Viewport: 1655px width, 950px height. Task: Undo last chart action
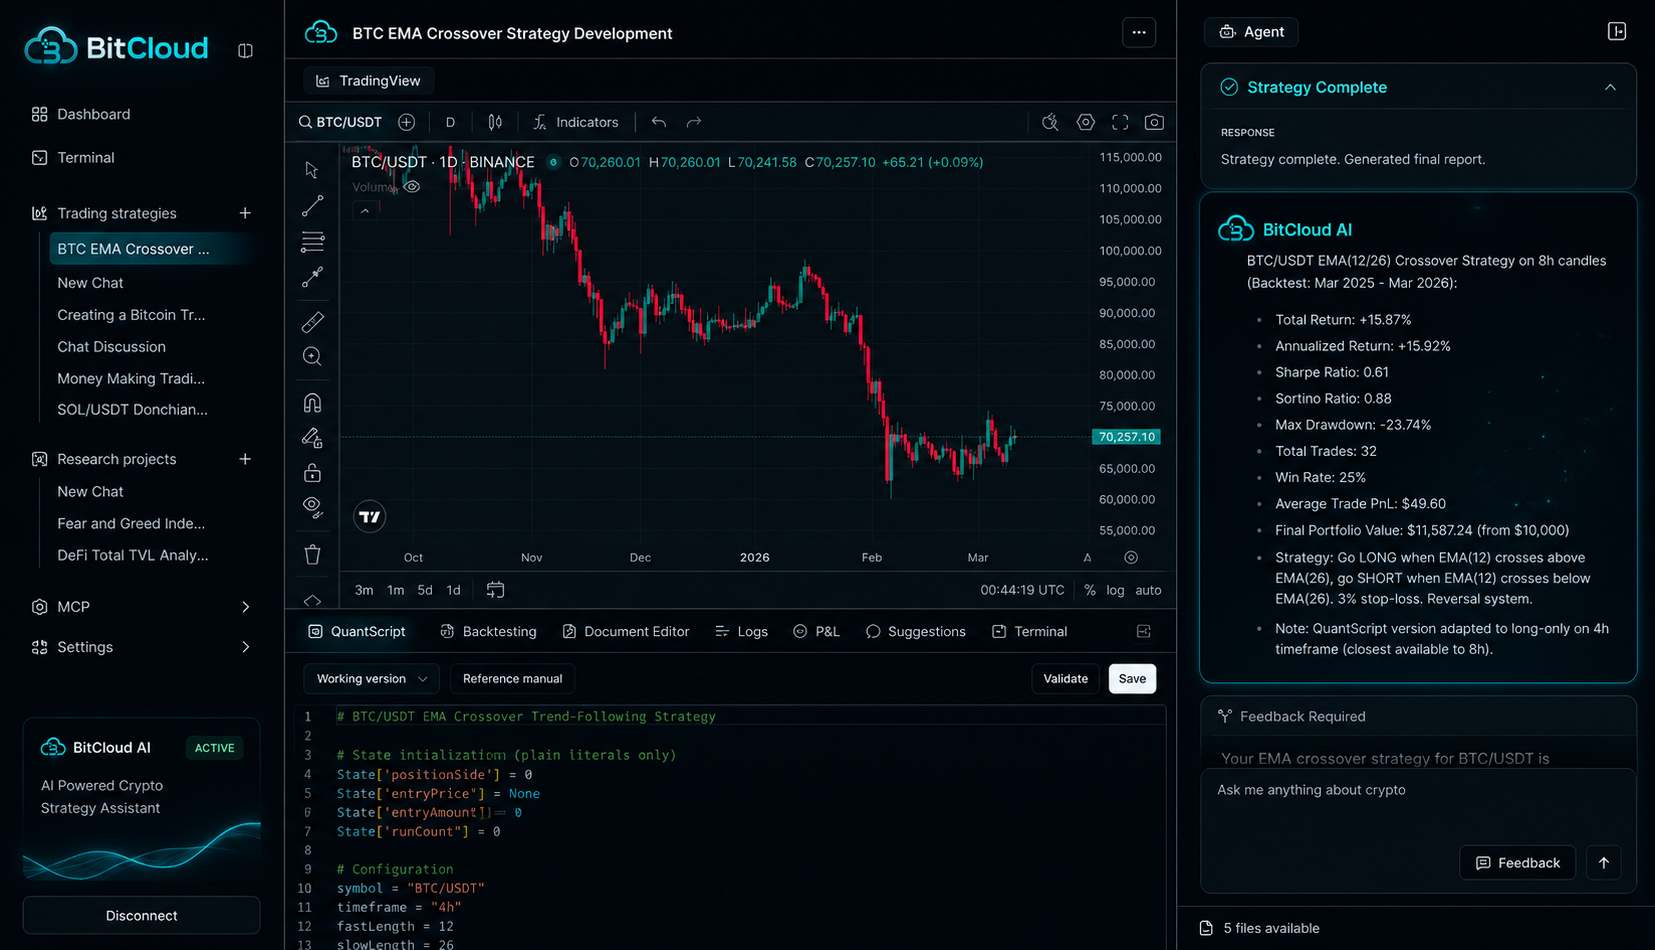pos(658,122)
